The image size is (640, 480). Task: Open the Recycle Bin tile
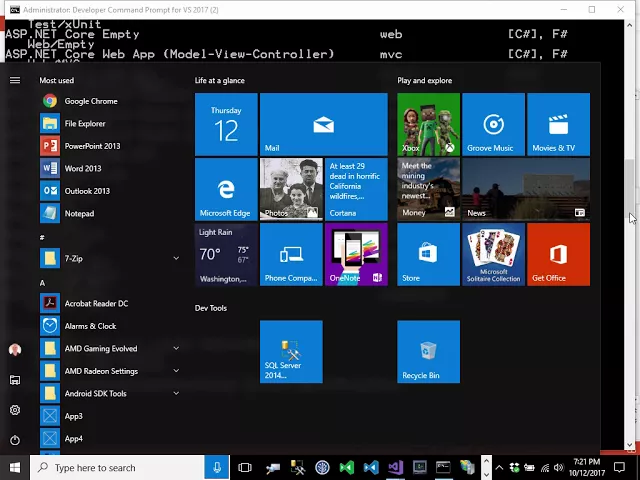point(429,352)
